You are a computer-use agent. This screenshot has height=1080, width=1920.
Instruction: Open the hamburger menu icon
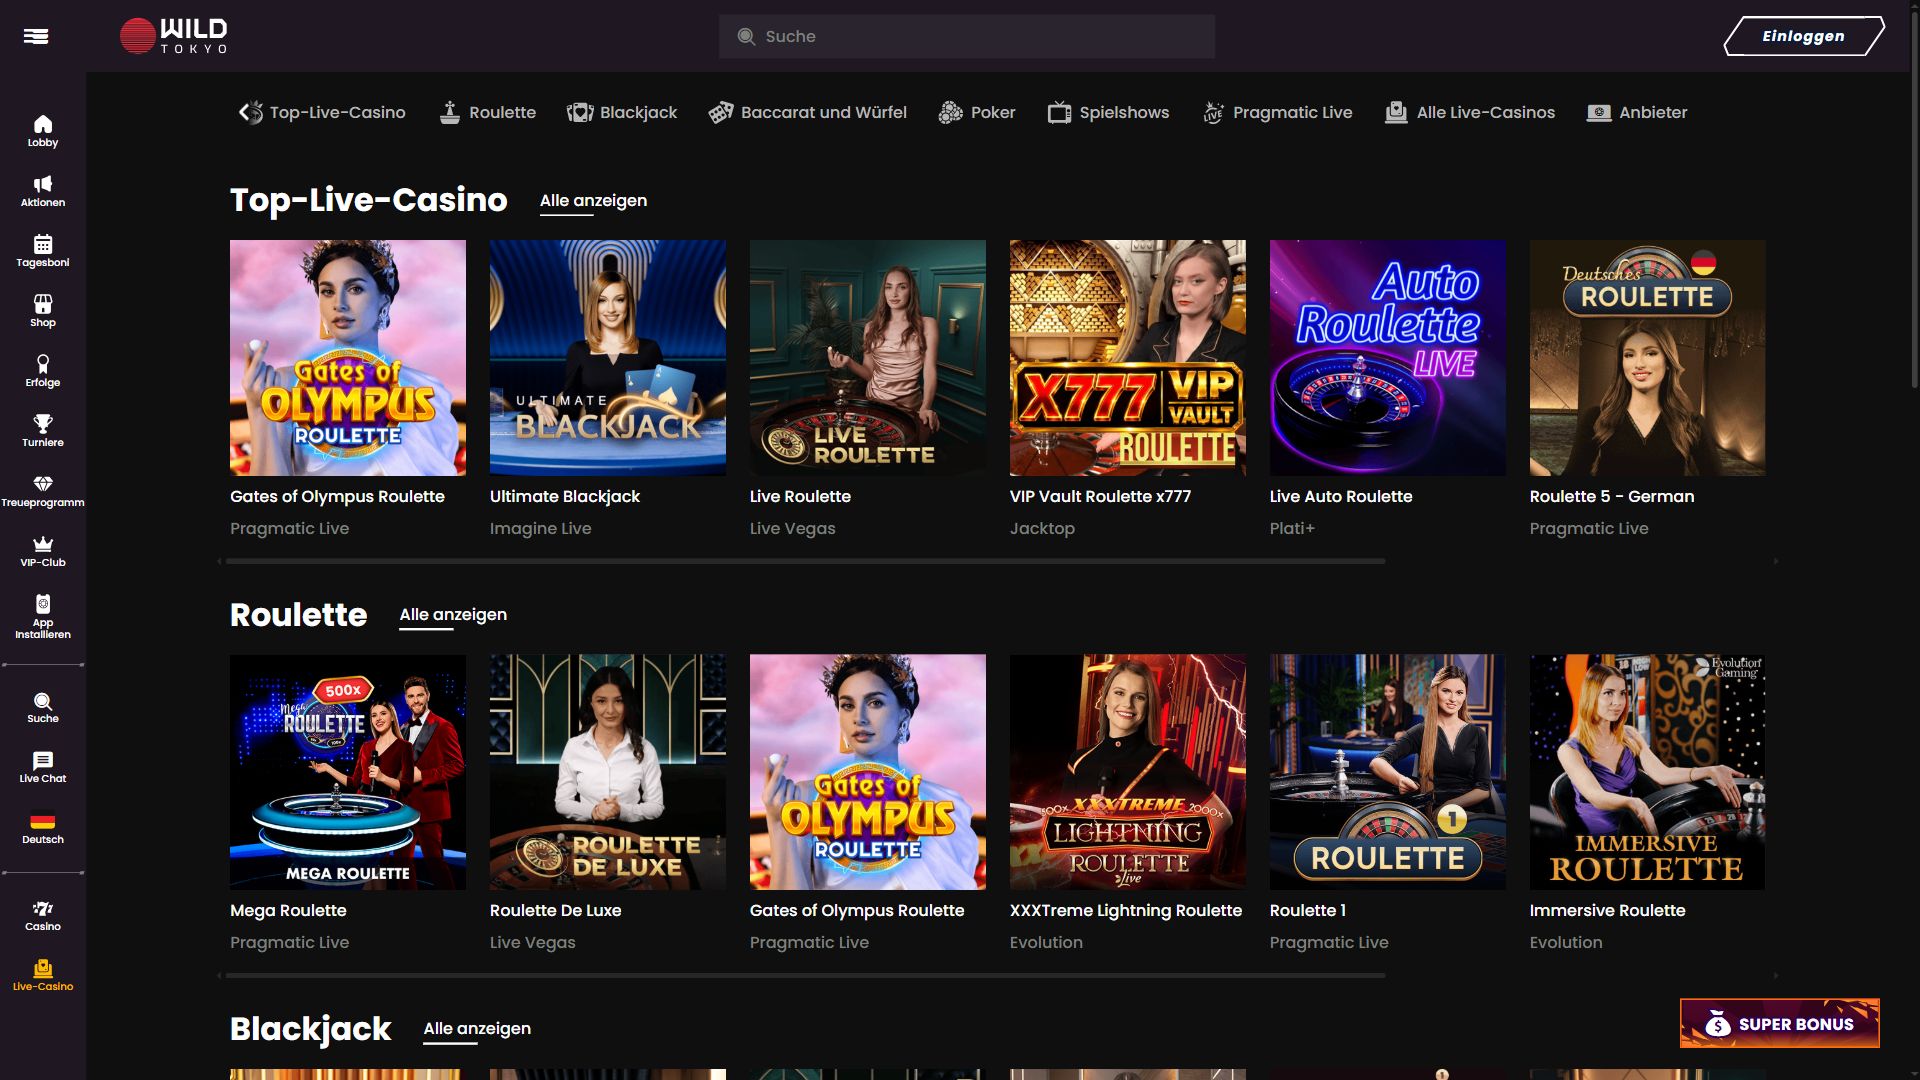click(x=36, y=36)
